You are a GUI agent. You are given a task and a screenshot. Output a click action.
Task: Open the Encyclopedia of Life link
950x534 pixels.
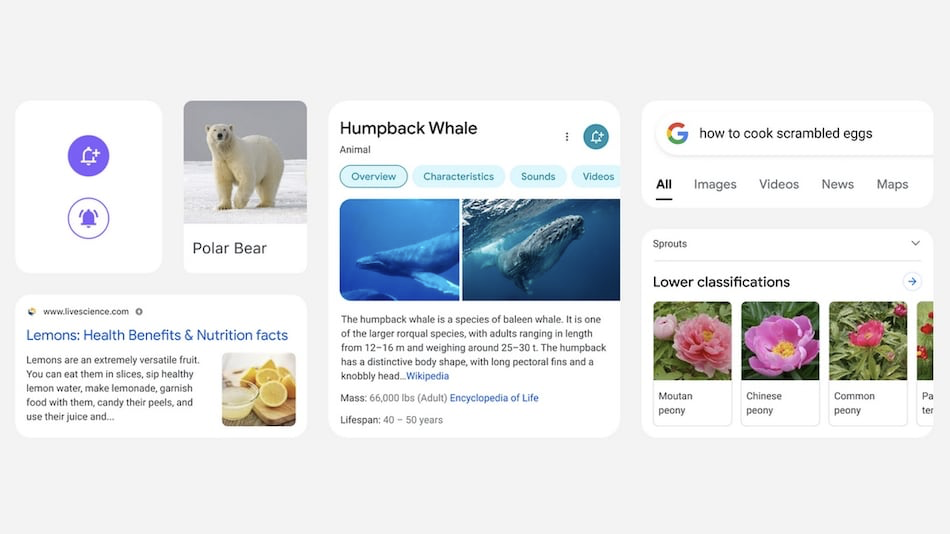494,398
